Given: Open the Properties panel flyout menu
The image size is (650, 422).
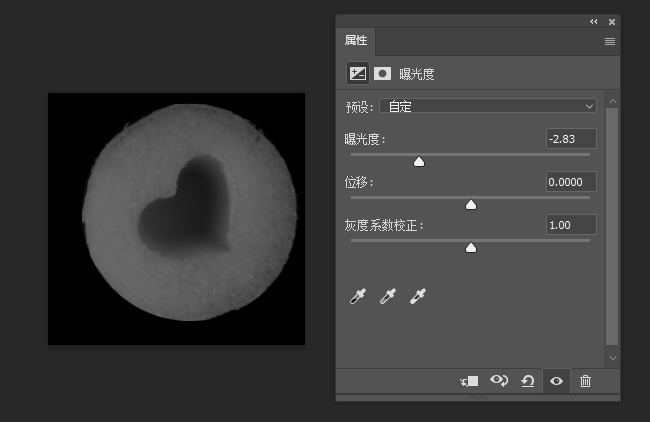Looking at the screenshot, I should pyautogui.click(x=610, y=41).
